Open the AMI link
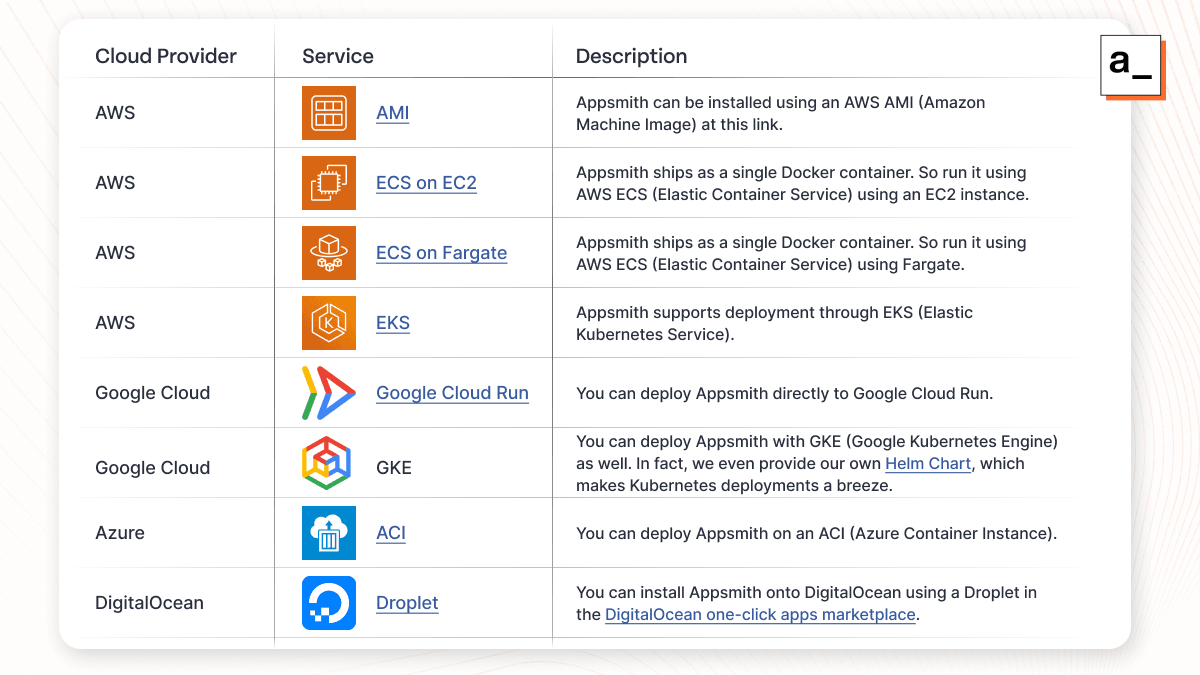The image size is (1200, 675). (x=392, y=113)
